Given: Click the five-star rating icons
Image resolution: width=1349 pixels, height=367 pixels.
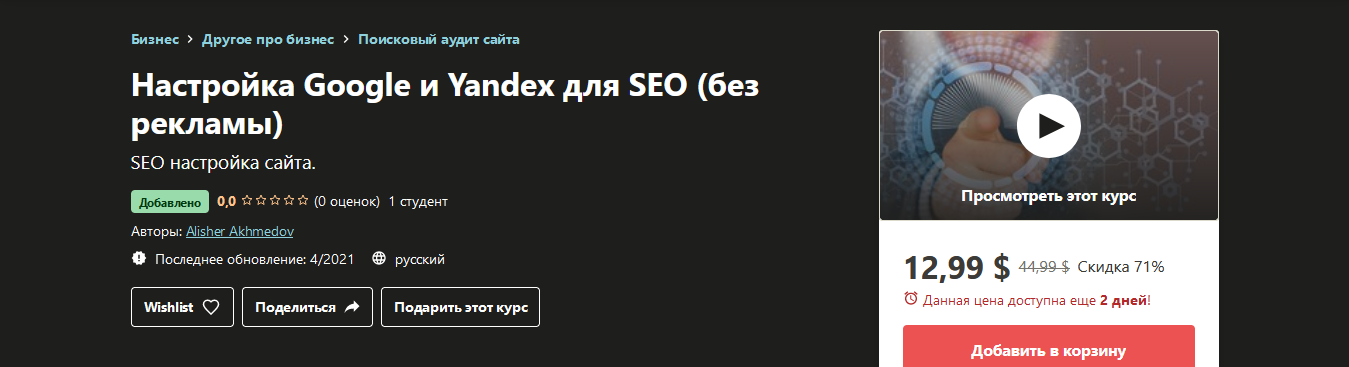Looking at the screenshot, I should [x=275, y=201].
